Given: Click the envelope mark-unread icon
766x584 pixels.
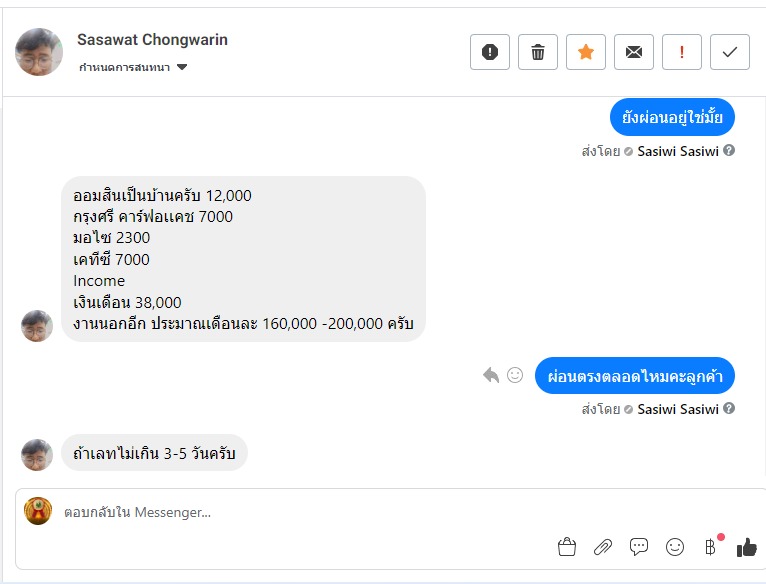Looking at the screenshot, I should click(x=634, y=52).
